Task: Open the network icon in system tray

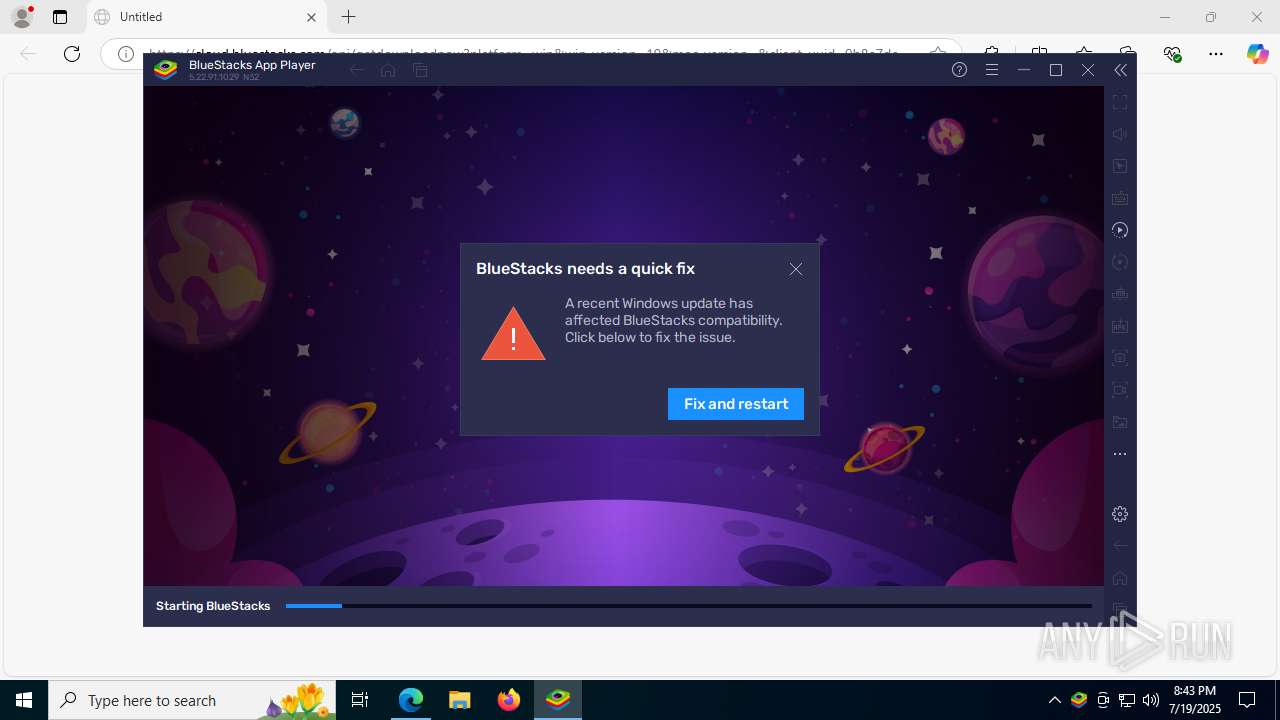Action: 1127,700
